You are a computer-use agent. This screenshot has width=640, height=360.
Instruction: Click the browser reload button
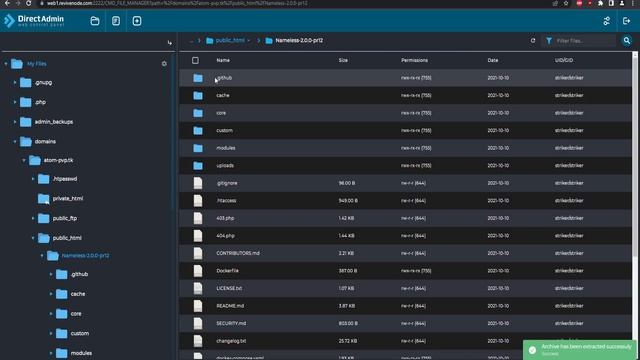pyautogui.click(x=28, y=3)
